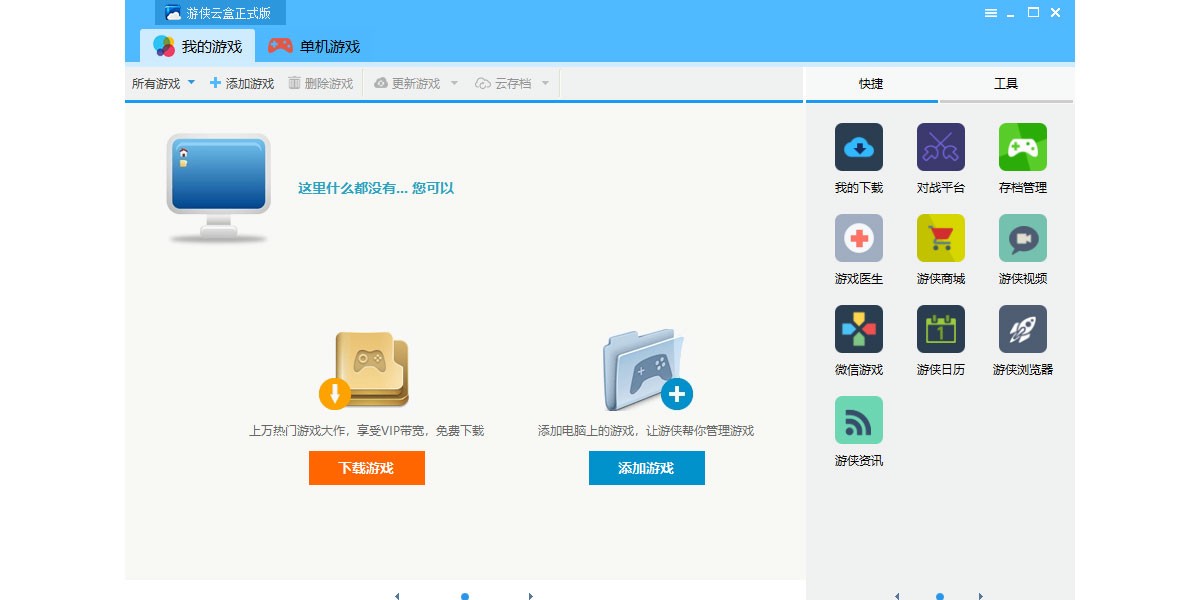The image size is (1200, 600).
Task: Switch to 单机游戏 tab
Action: (314, 46)
